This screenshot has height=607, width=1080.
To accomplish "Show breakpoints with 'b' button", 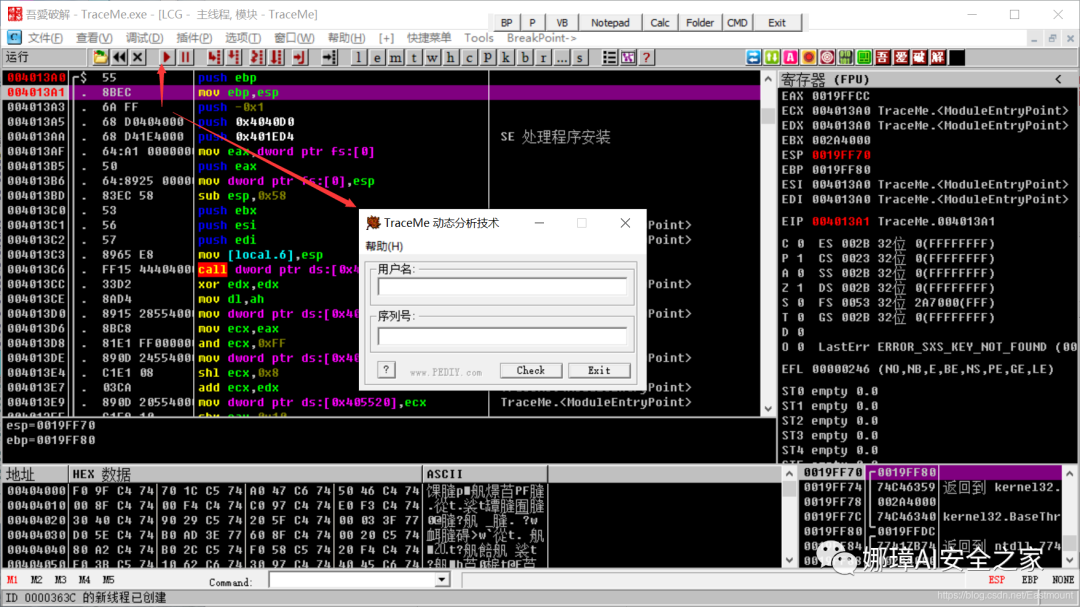I will coord(525,57).
